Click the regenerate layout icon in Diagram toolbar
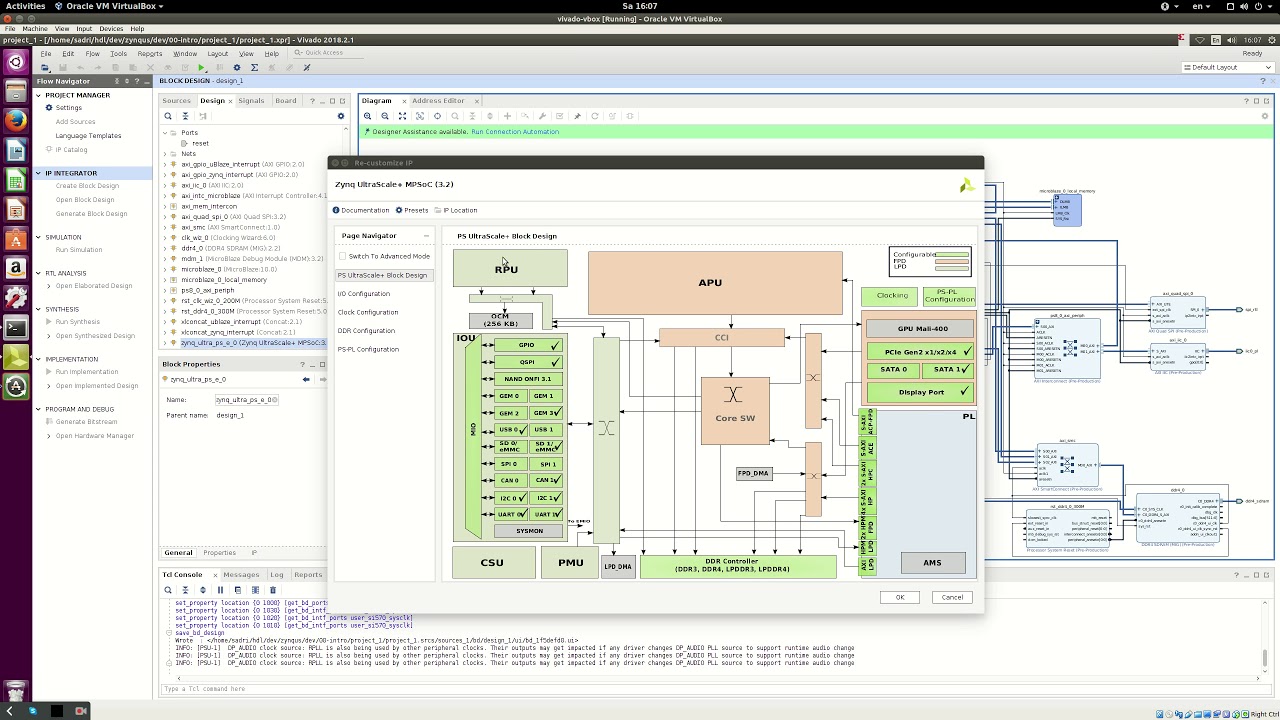This screenshot has height=720, width=1280. (595, 116)
